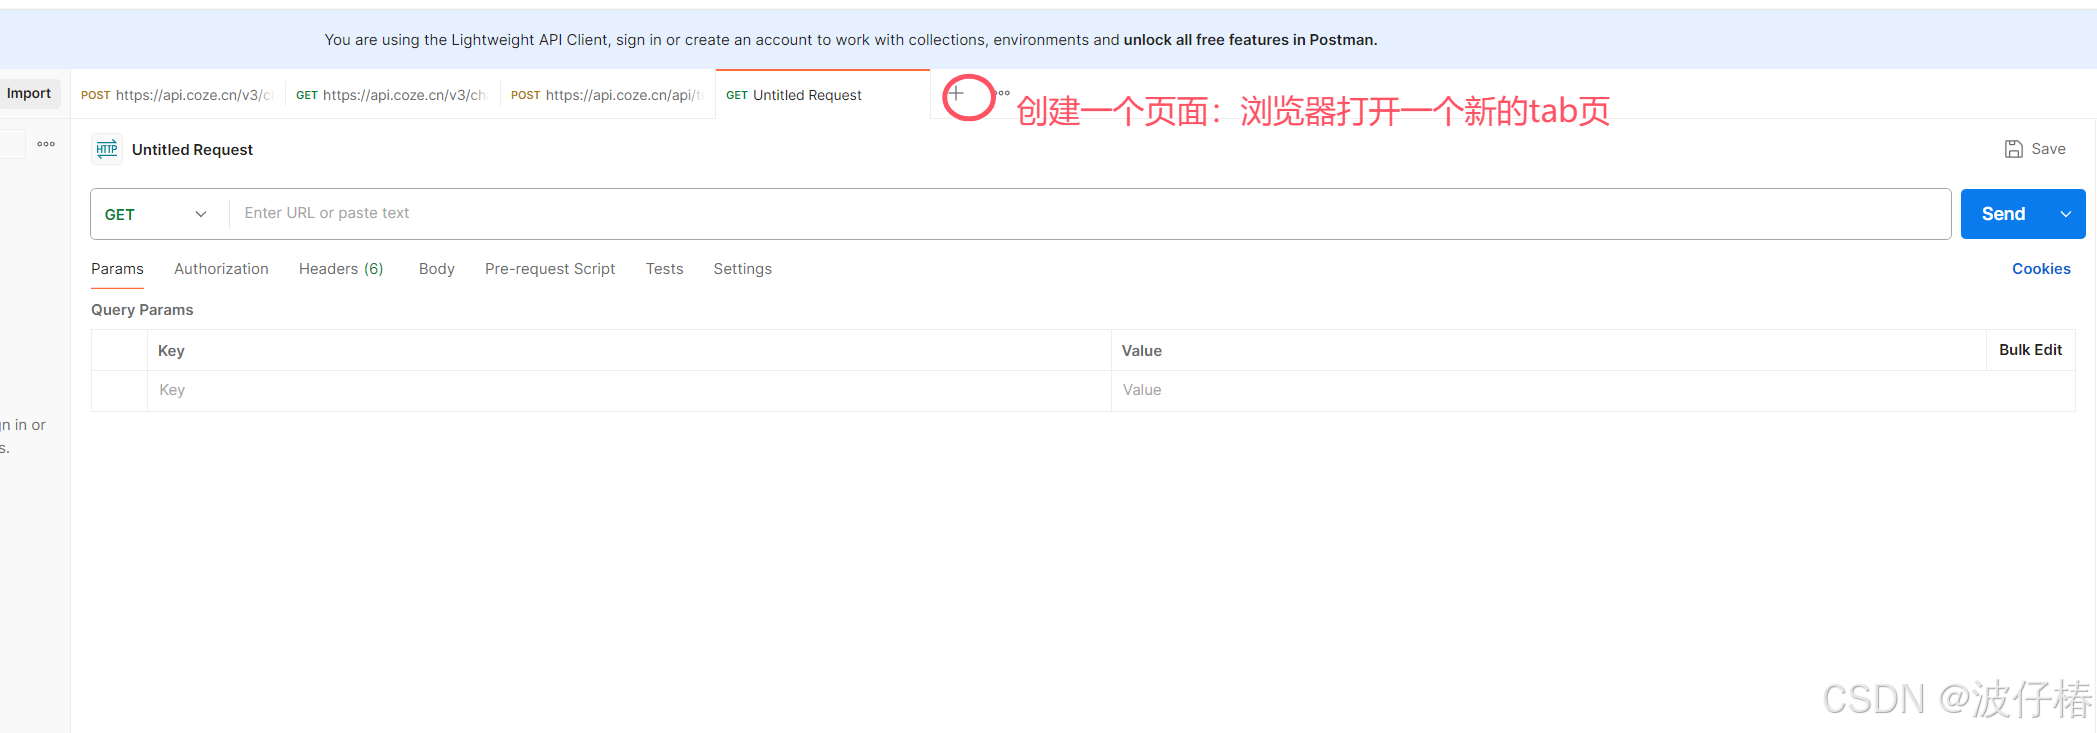The image size is (2097, 733).
Task: Save the request using Save button
Action: click(x=2035, y=149)
